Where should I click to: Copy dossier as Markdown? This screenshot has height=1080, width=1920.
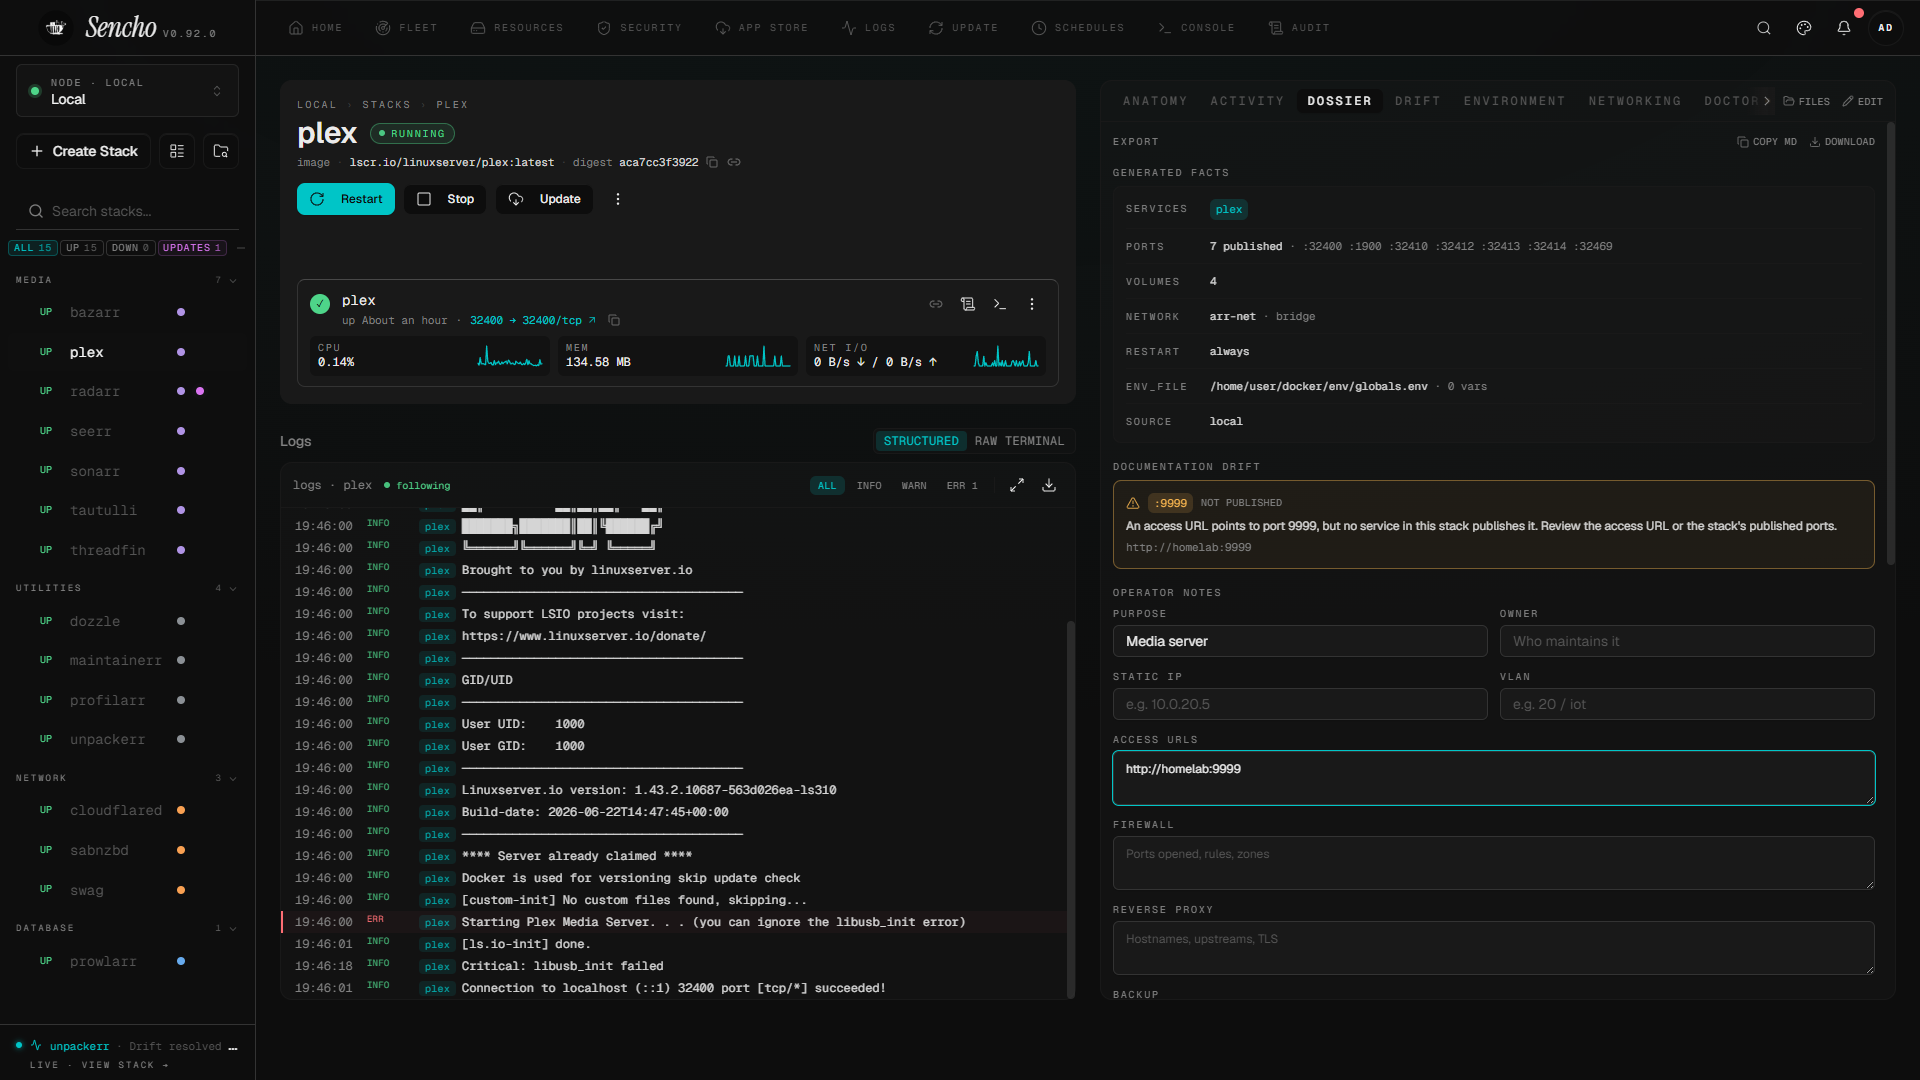(1767, 142)
